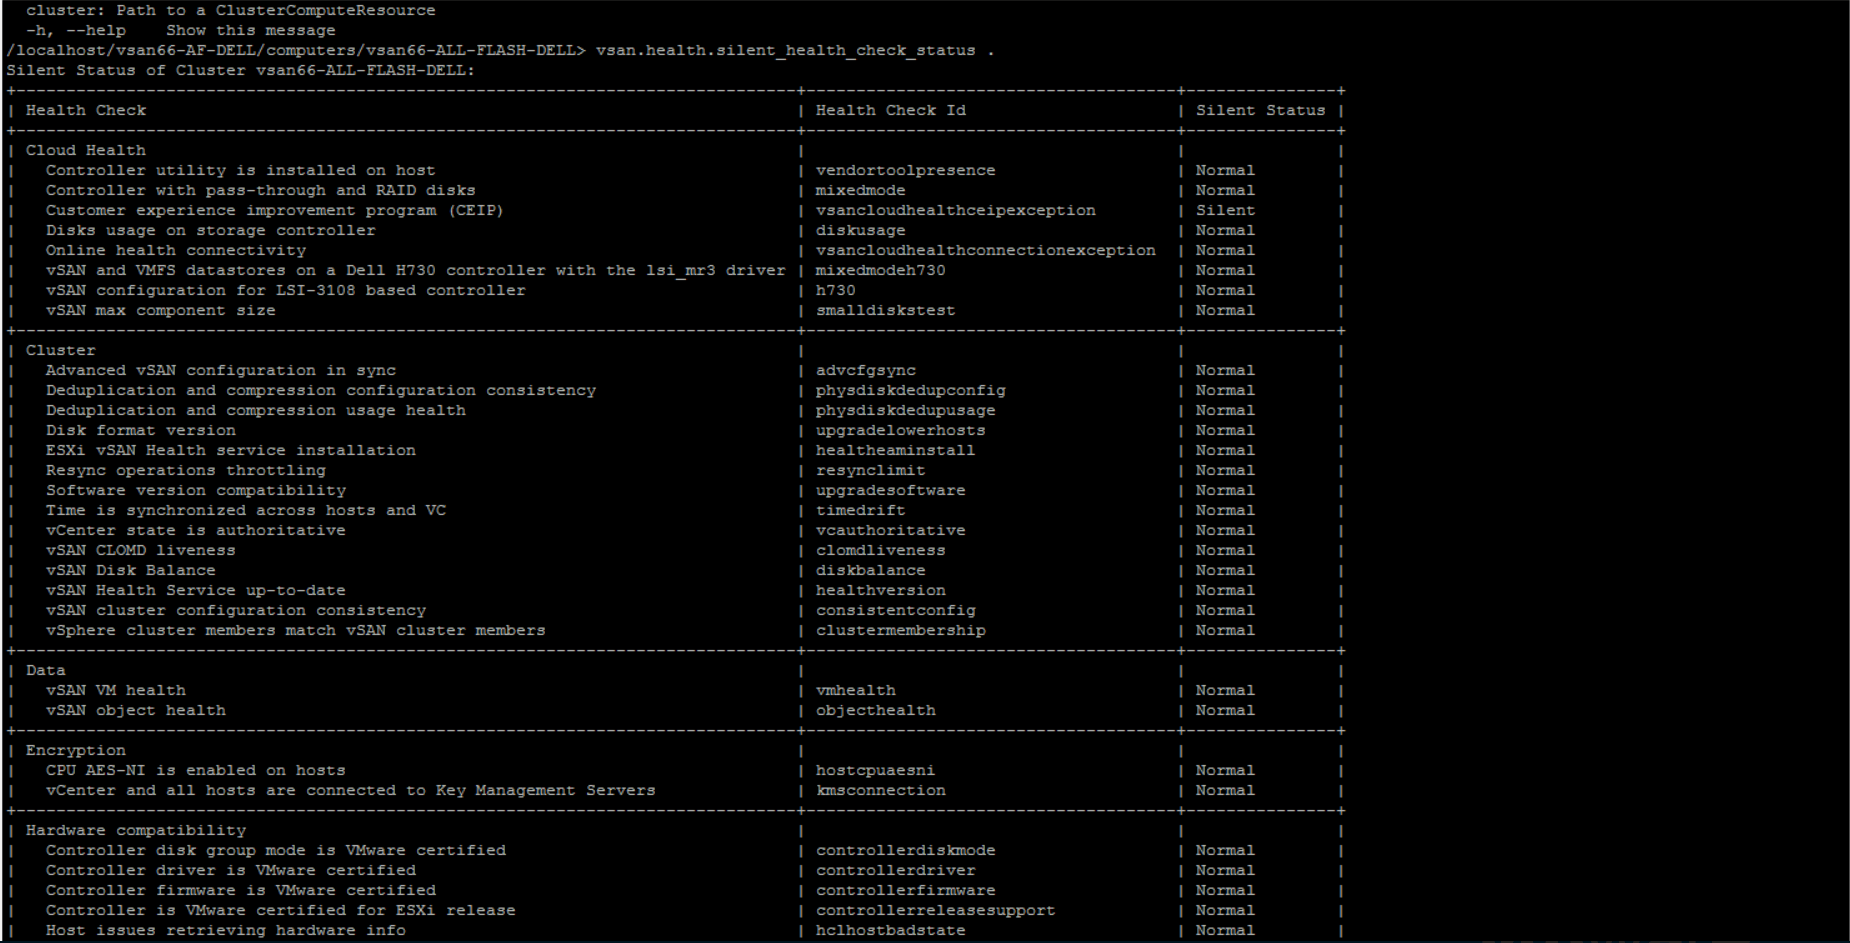Click the 'vSAN Disk Balance' row
The height and width of the screenshot is (943, 1850).
click(130, 570)
